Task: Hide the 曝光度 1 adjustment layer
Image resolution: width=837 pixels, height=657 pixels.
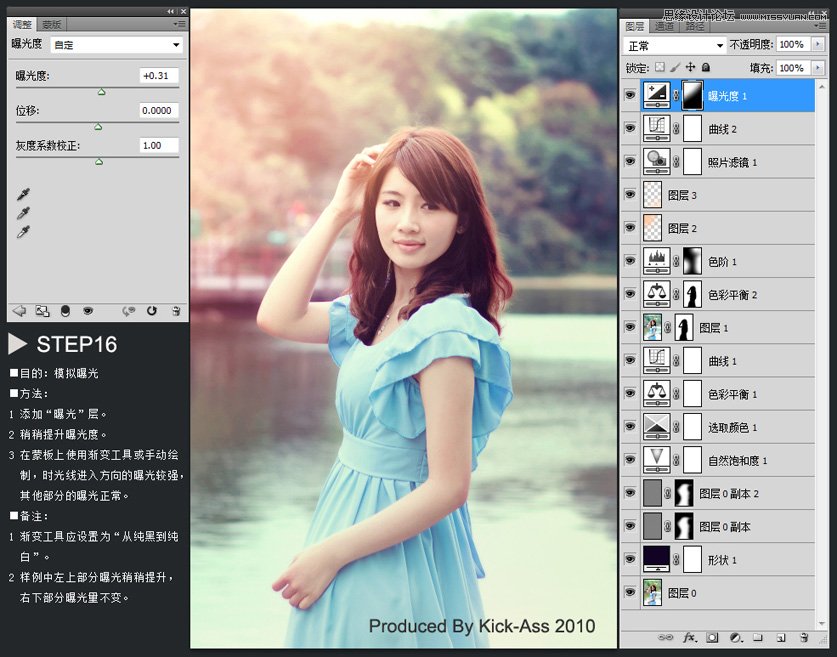Action: coord(631,95)
